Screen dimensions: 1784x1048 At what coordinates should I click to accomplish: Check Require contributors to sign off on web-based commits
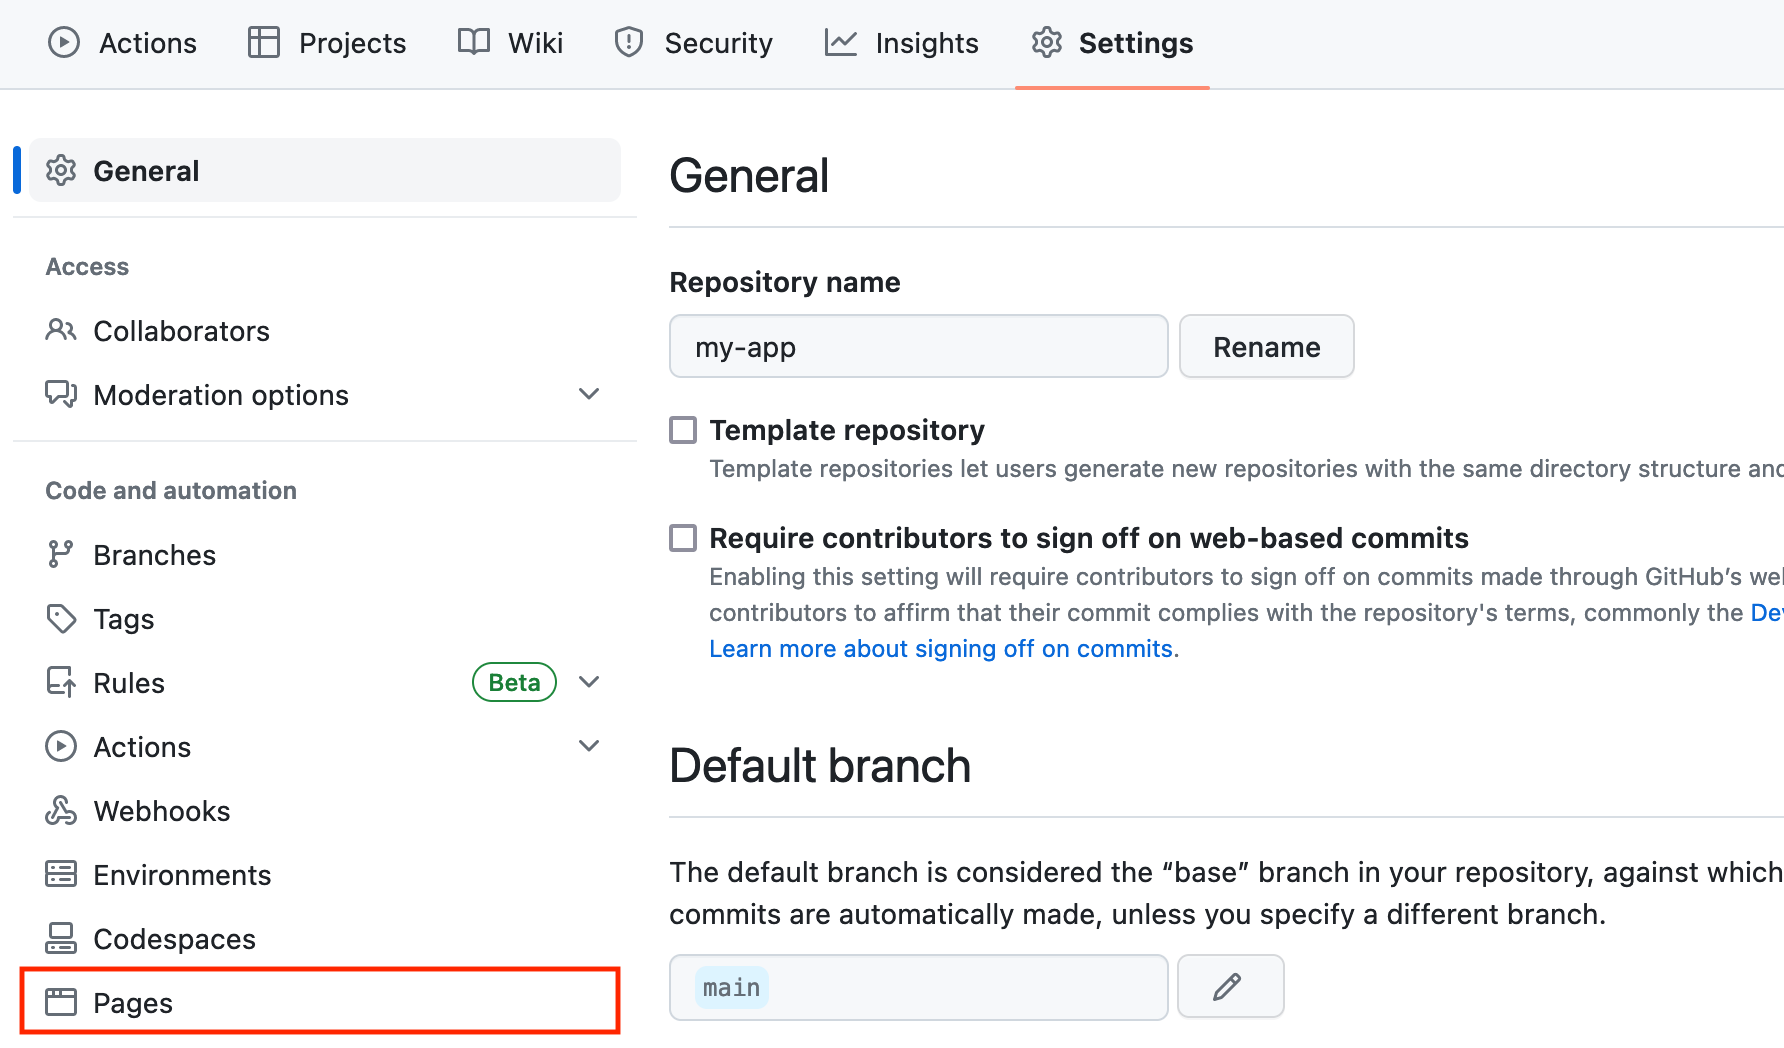682,538
